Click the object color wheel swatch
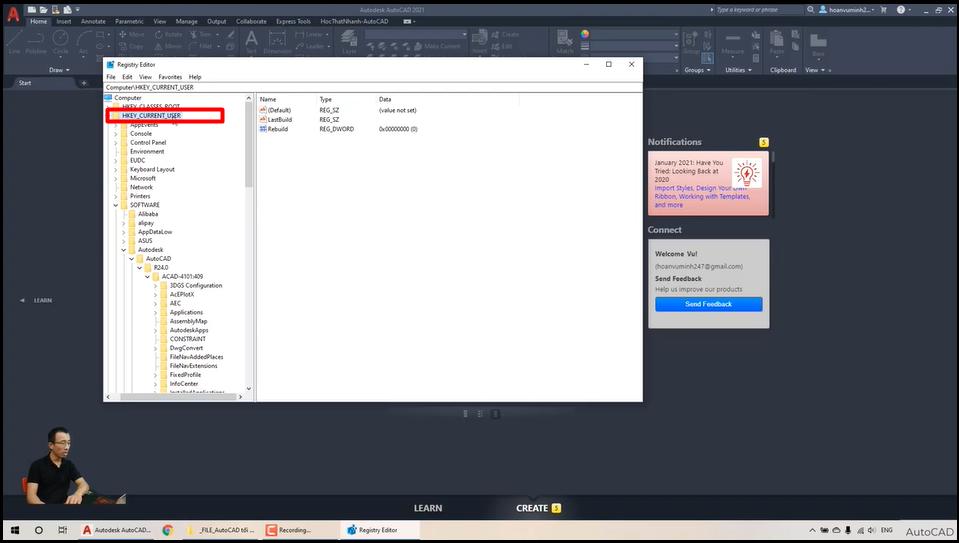Image resolution: width=959 pixels, height=543 pixels. pyautogui.click(x=585, y=34)
